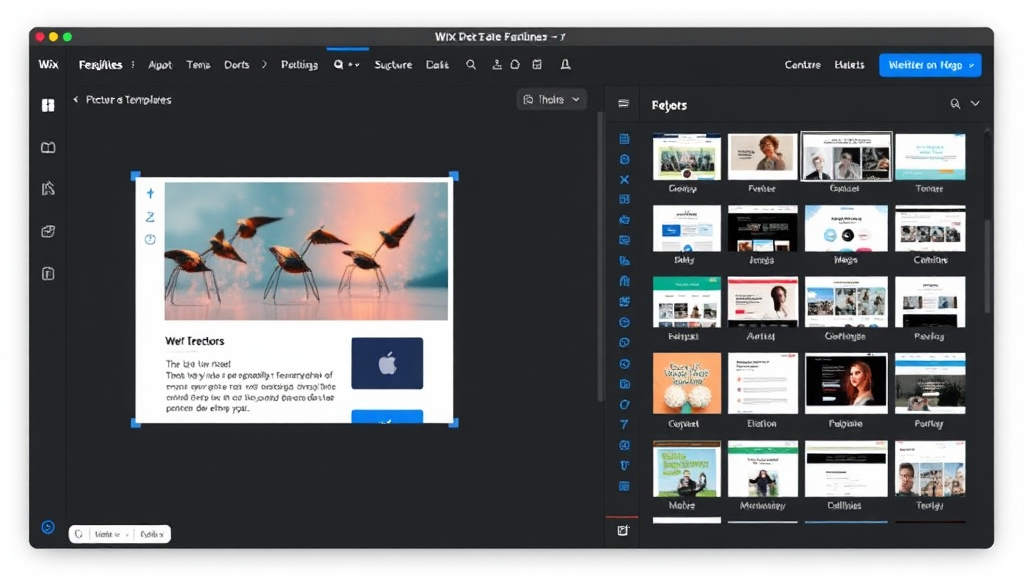Open the Ferjiltes menu
The height and width of the screenshot is (576, 1024).
(101, 65)
